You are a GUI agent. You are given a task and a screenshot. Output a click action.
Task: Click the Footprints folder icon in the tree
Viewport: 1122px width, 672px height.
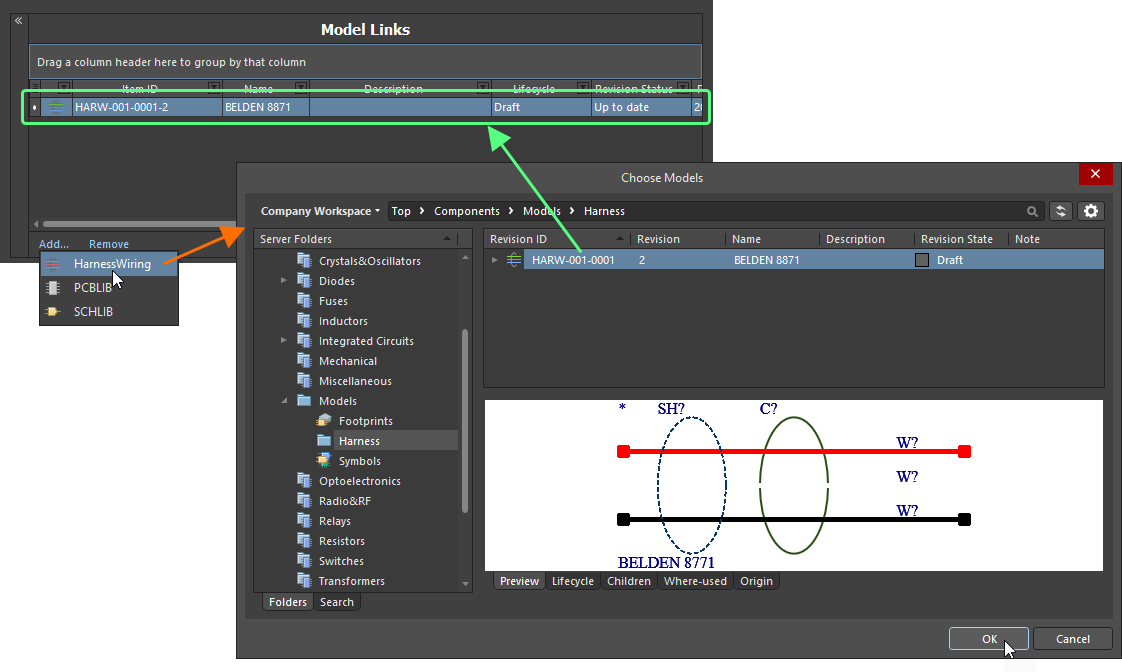pos(321,420)
